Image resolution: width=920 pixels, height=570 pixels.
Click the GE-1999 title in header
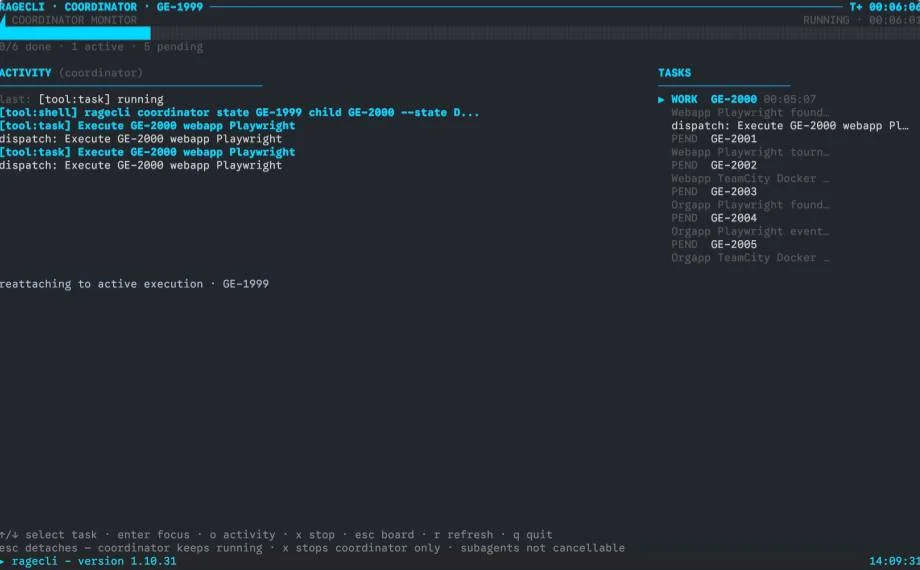(180, 7)
